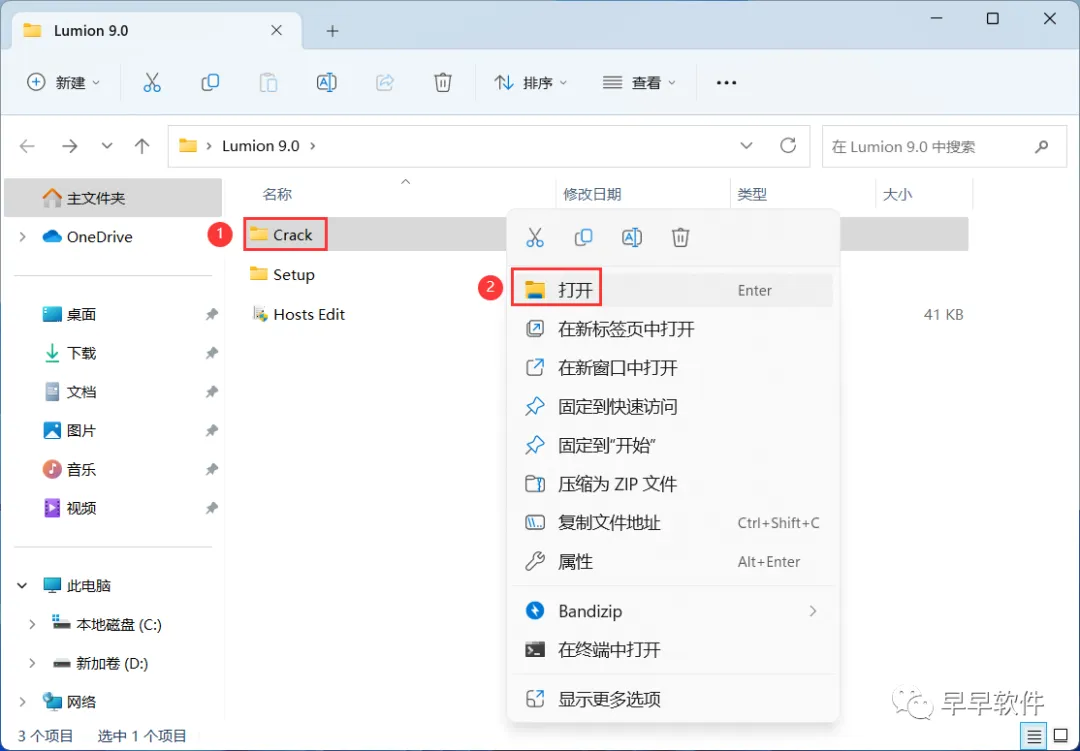Expand the OneDrive tree node
1080x751 pixels.
click(x=23, y=237)
